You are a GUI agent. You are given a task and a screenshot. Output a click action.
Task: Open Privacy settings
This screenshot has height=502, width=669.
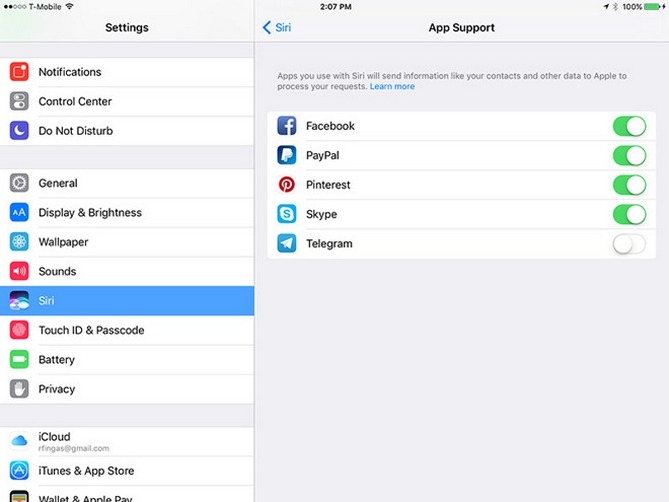pos(127,389)
